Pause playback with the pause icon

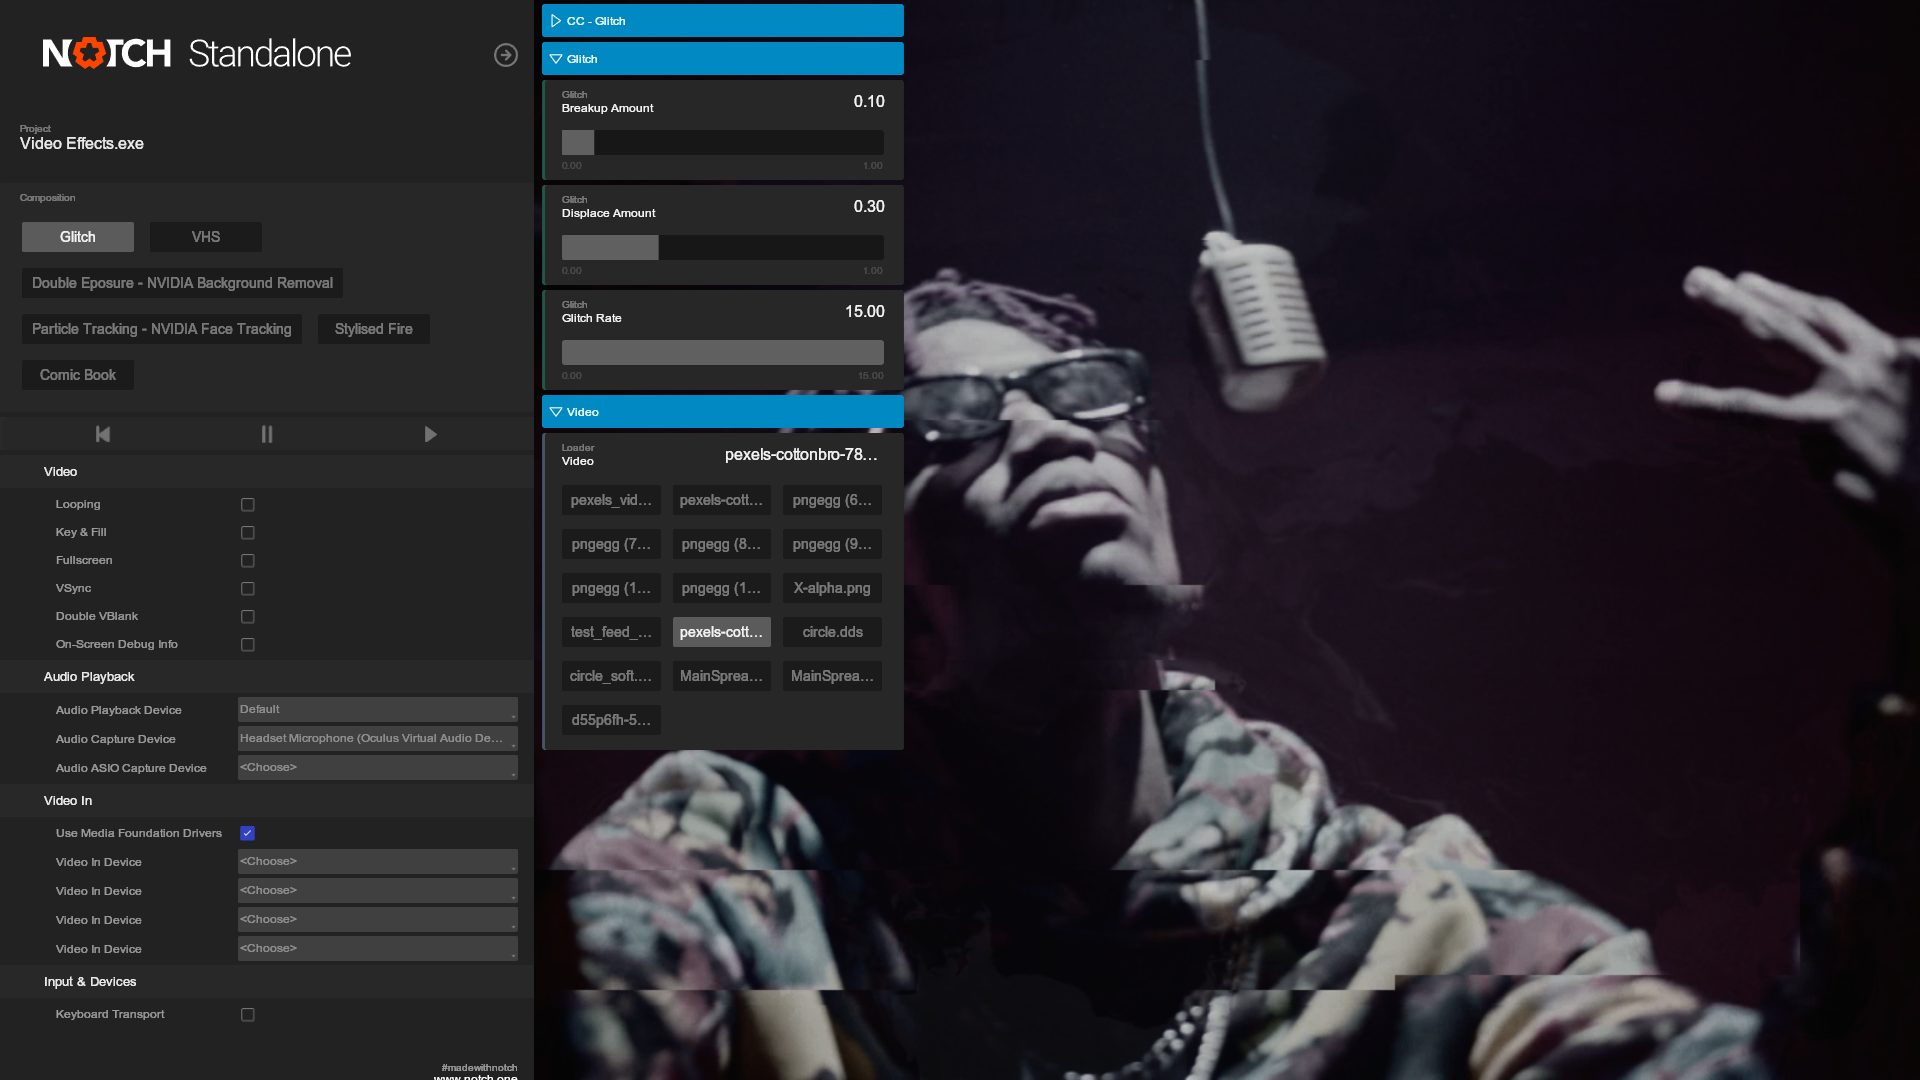[266, 434]
